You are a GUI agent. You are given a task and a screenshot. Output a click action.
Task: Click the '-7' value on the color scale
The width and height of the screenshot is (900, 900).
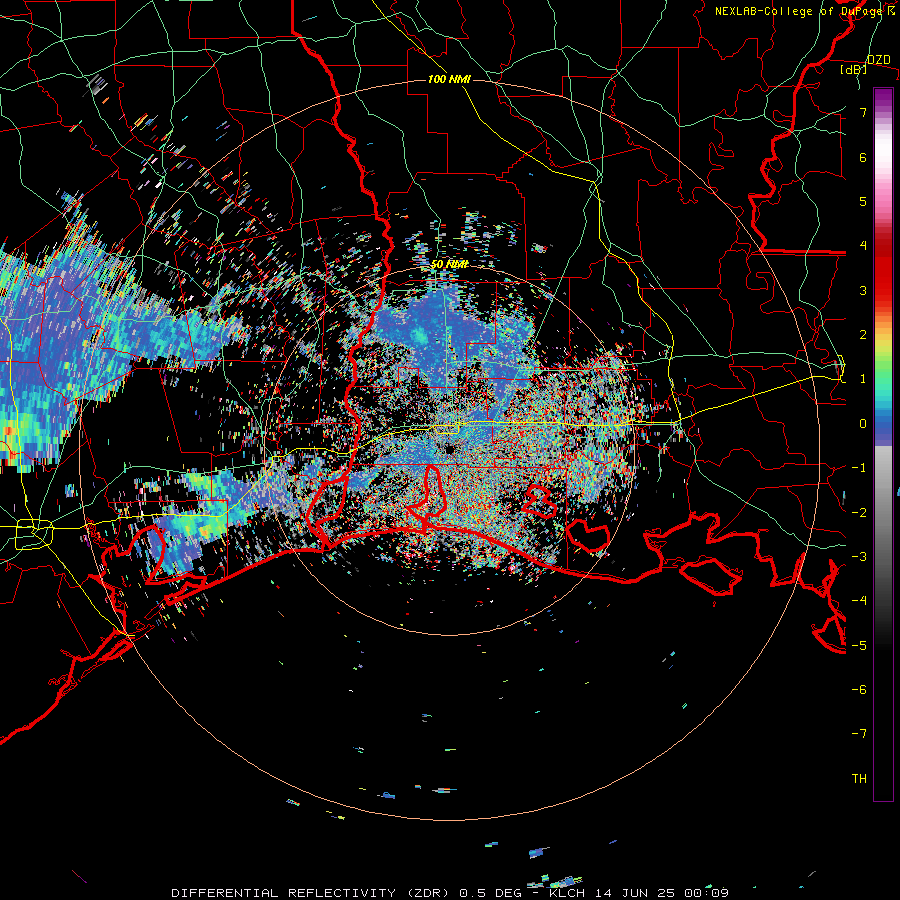(859, 734)
